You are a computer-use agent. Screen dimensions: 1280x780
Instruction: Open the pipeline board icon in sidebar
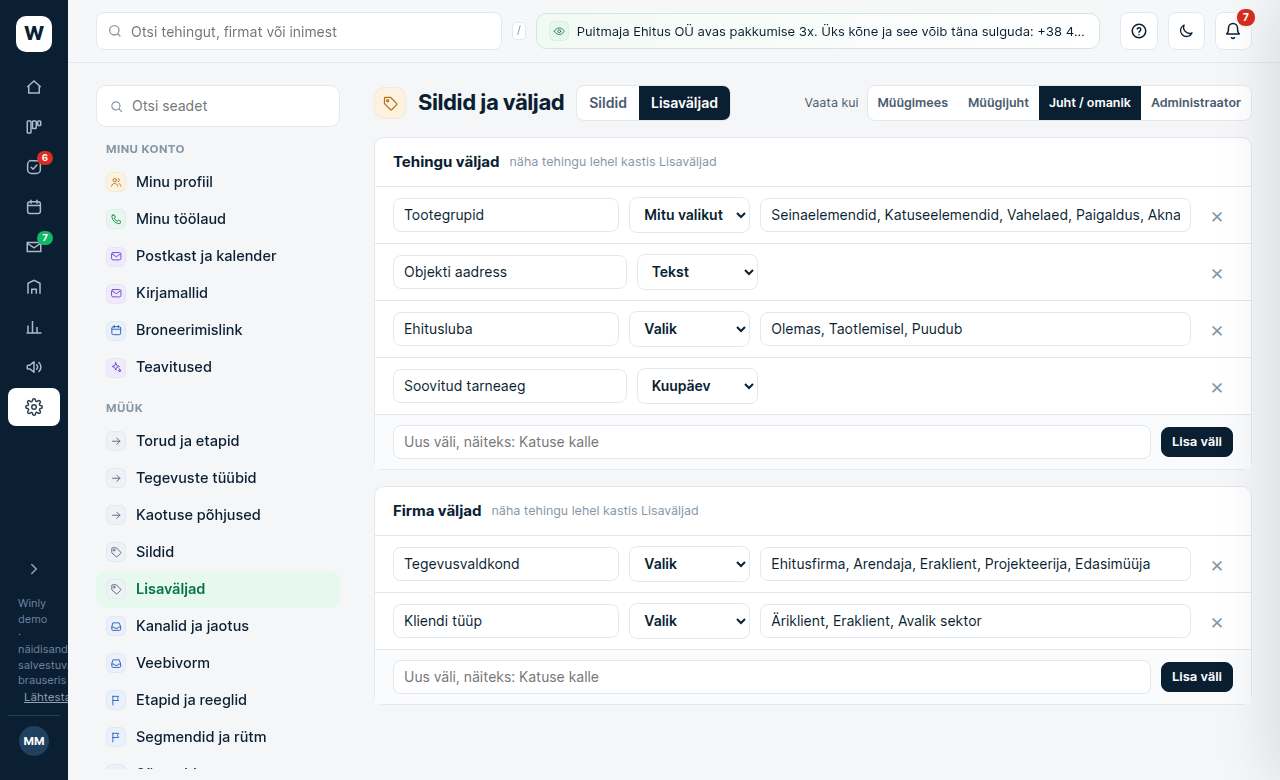[34, 127]
